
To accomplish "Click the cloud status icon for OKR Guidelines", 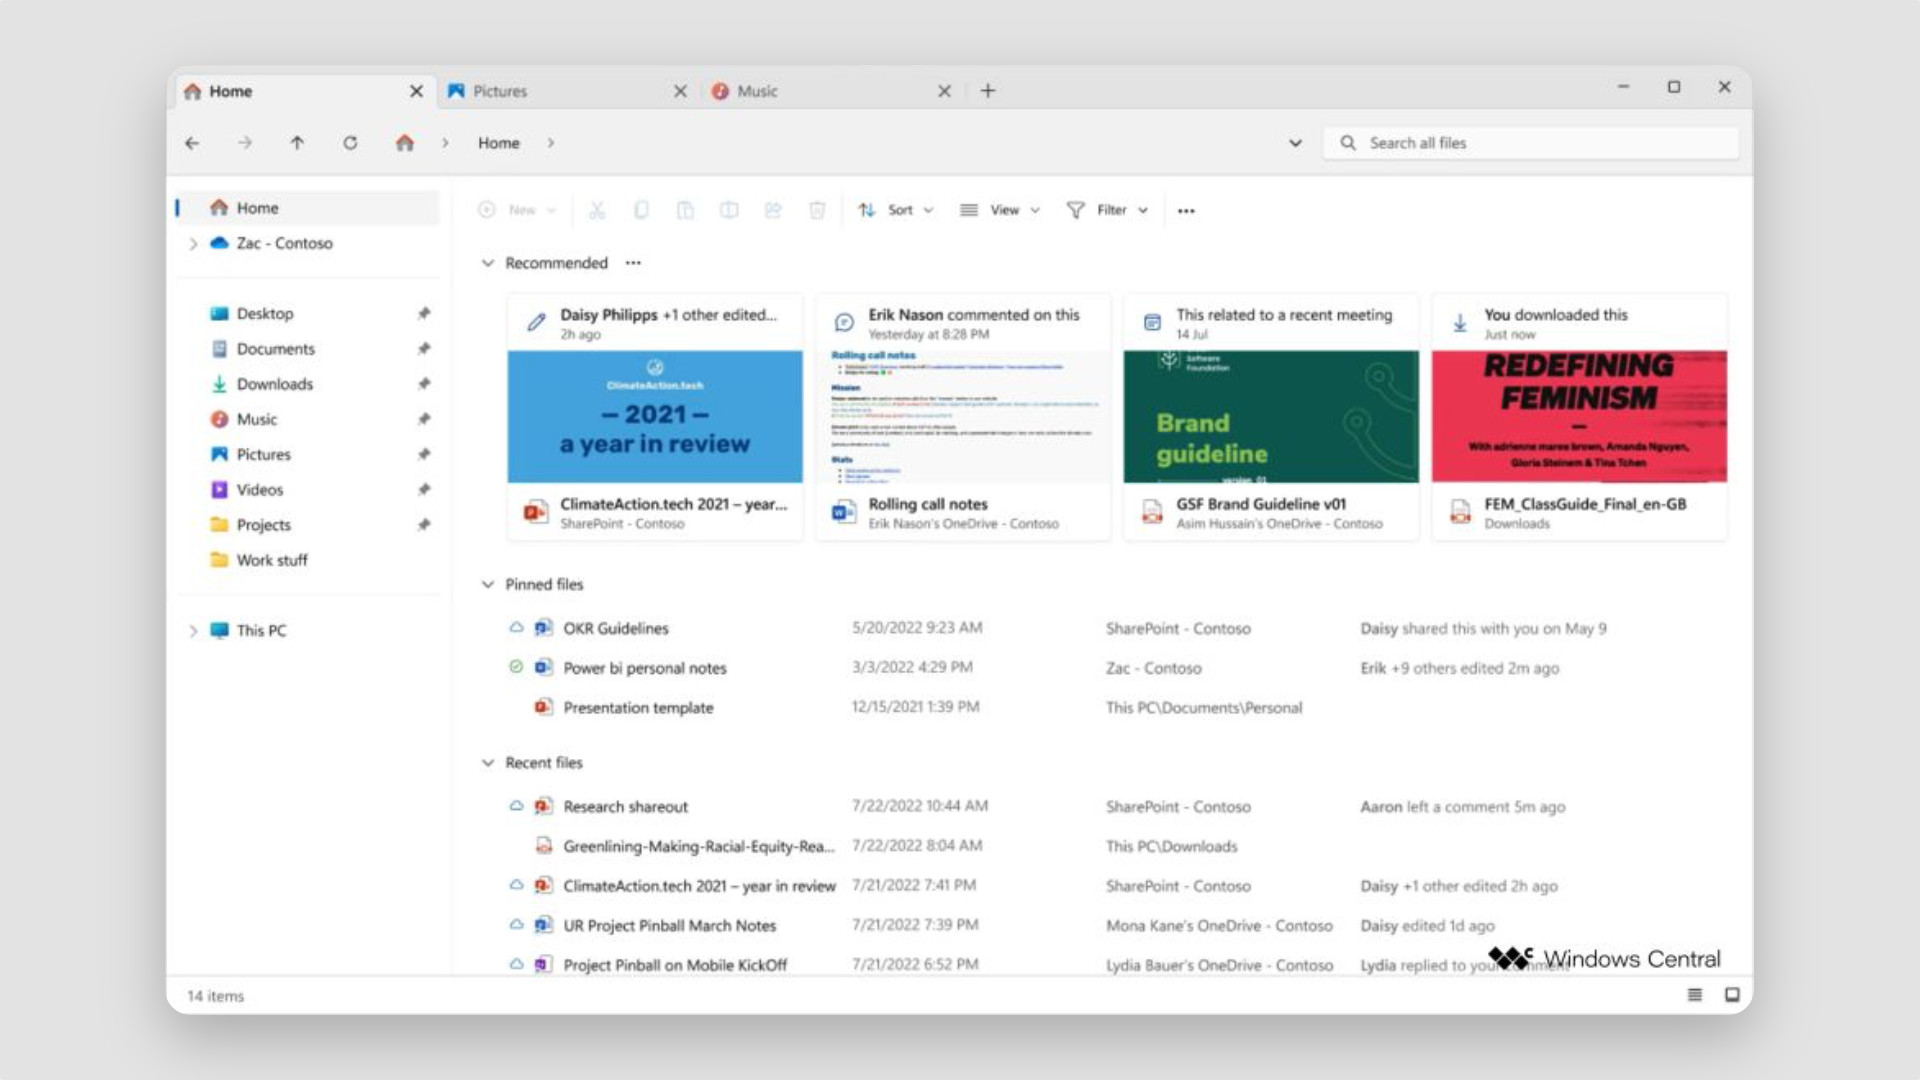I will tap(516, 628).
